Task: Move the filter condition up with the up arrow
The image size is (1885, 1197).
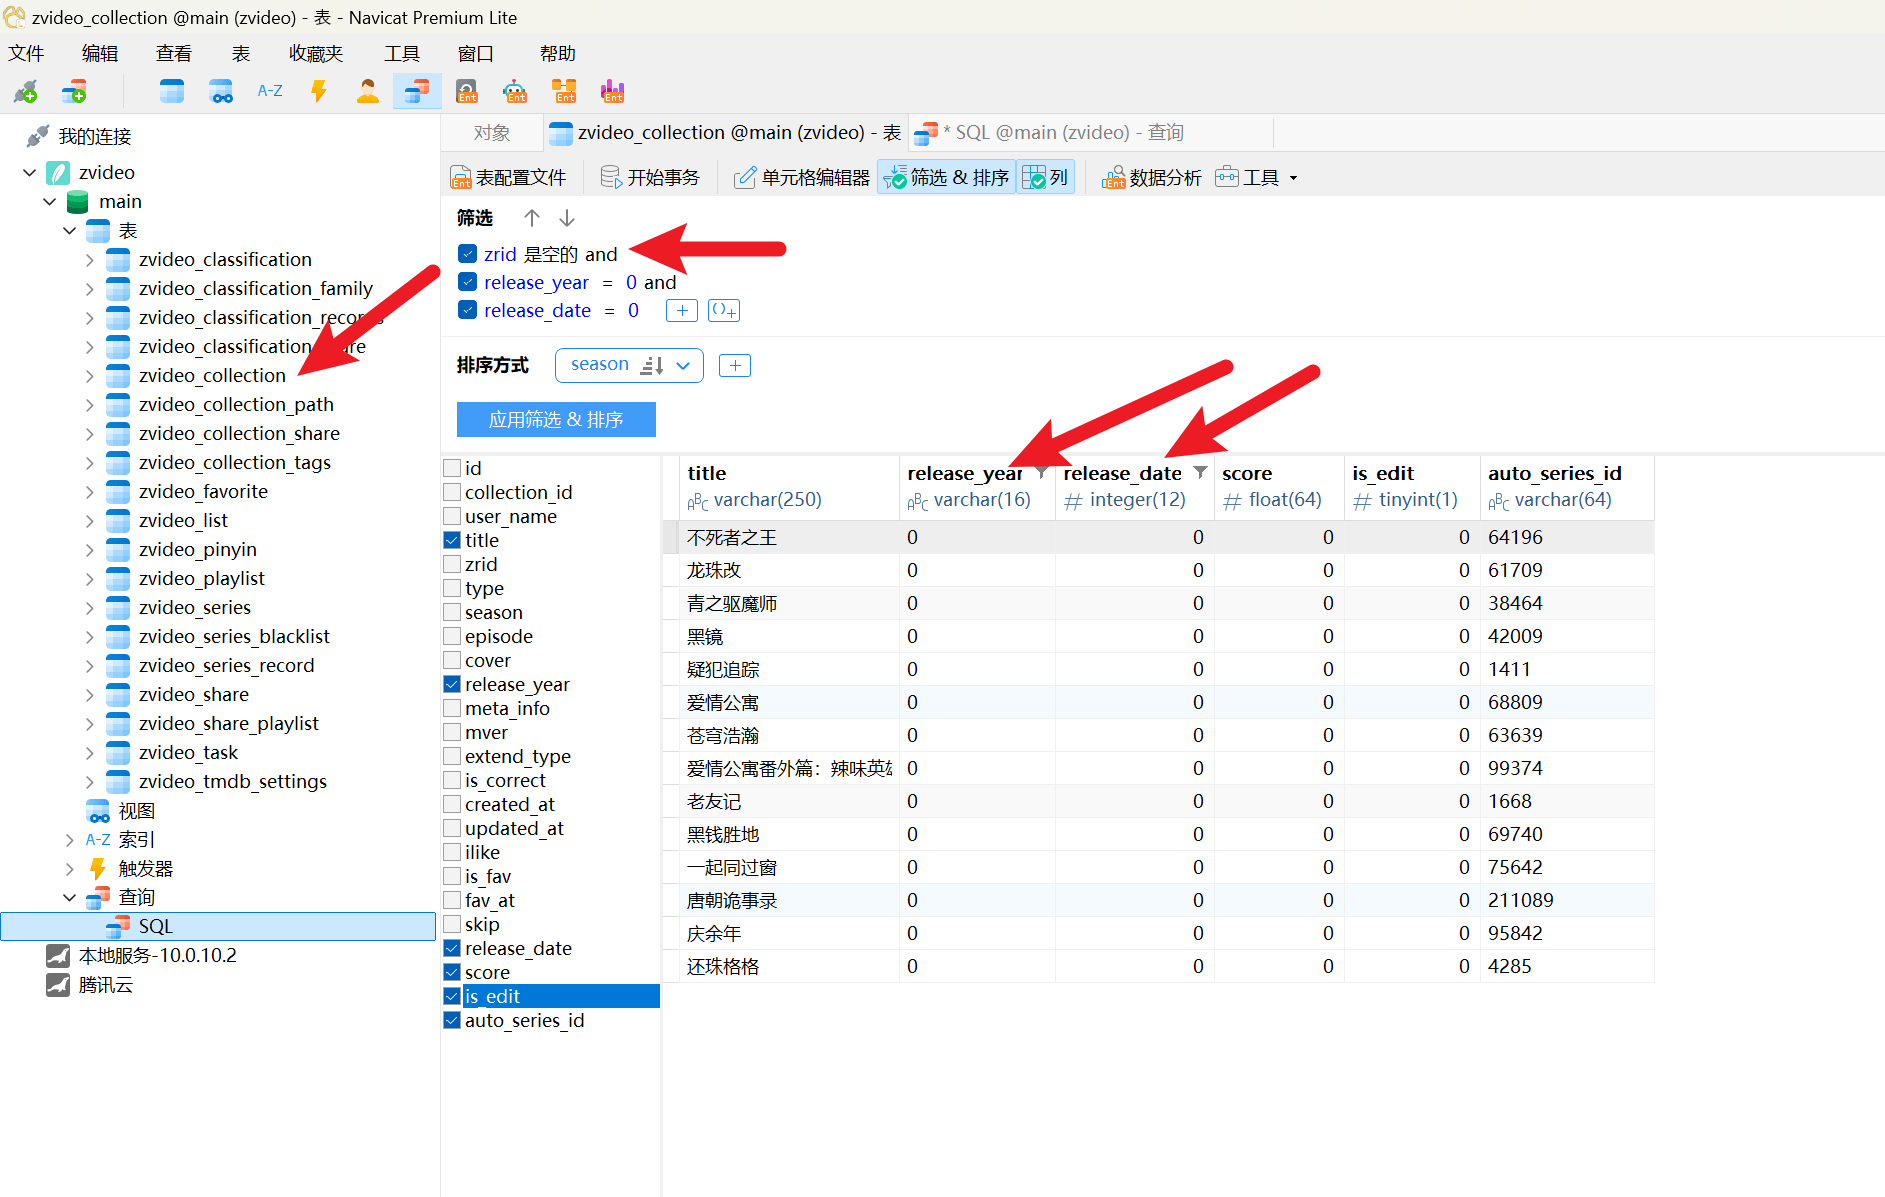Action: 532,218
